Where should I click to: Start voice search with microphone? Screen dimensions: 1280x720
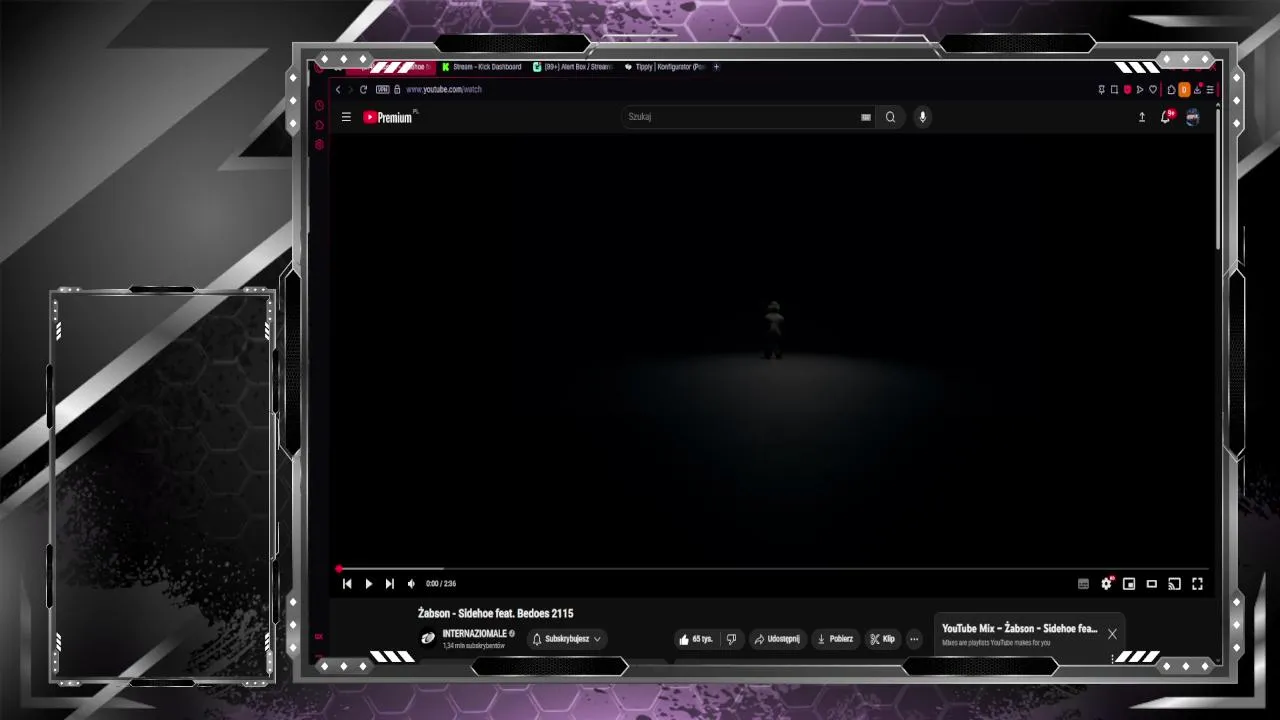coord(922,117)
